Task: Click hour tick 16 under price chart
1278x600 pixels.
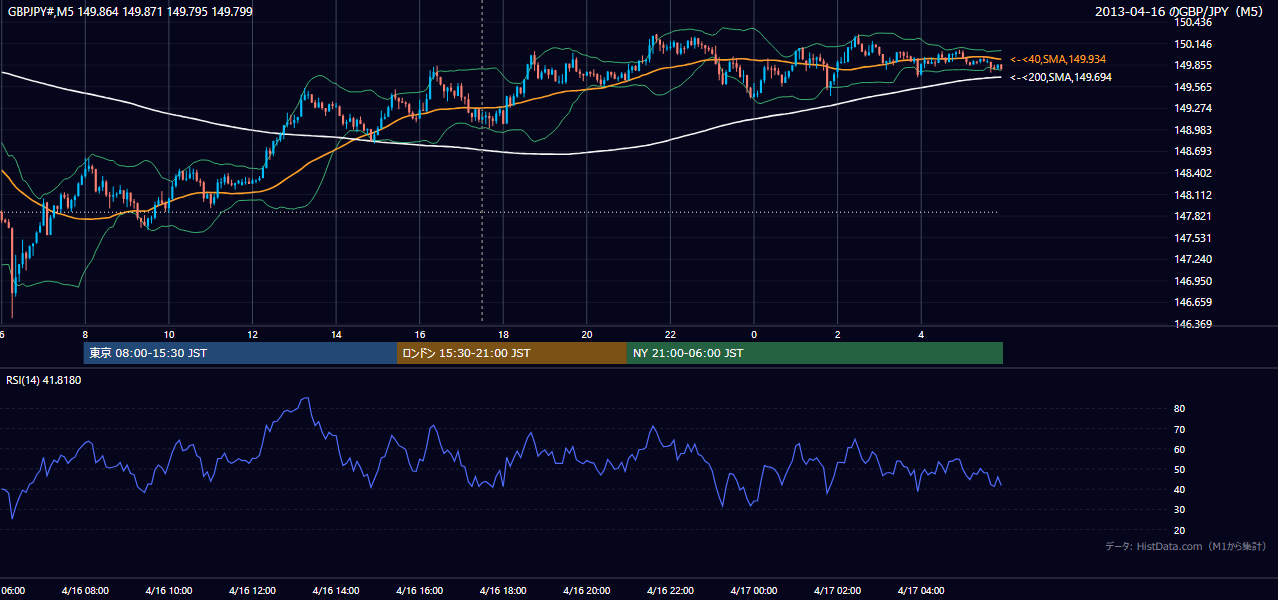Action: [420, 335]
